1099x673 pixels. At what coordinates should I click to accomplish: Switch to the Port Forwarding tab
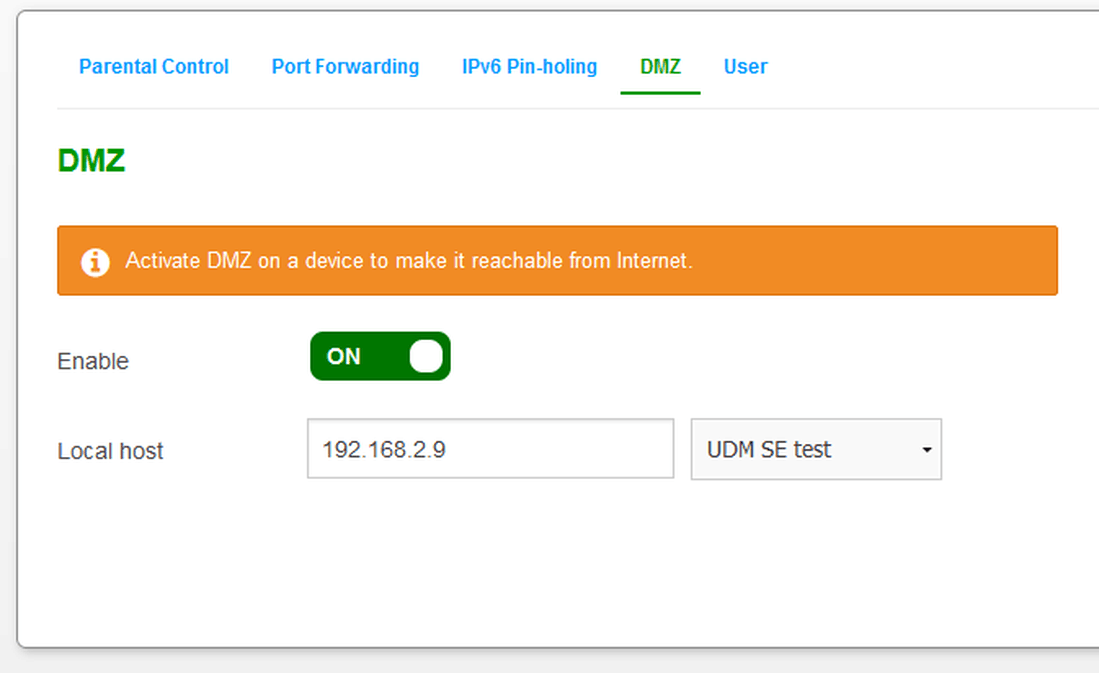pos(346,67)
